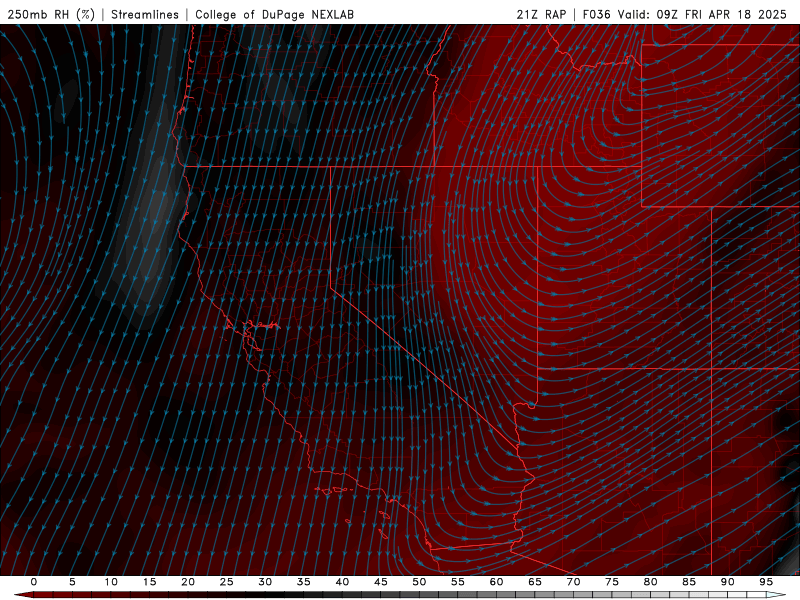Click the "College of DuPage NEXLAB" text
The height and width of the screenshot is (600, 800).
click(274, 14)
